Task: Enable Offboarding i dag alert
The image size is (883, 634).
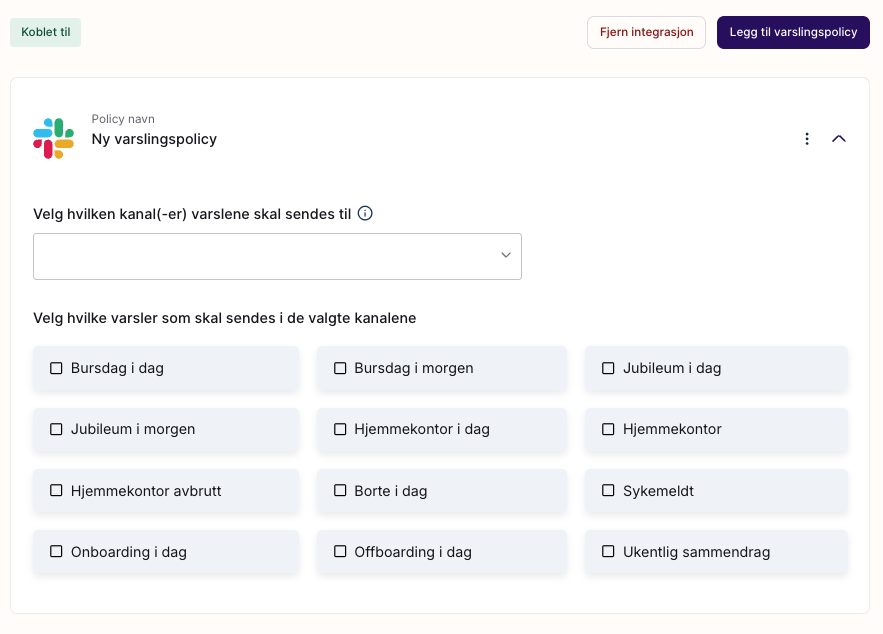Action: (x=340, y=552)
